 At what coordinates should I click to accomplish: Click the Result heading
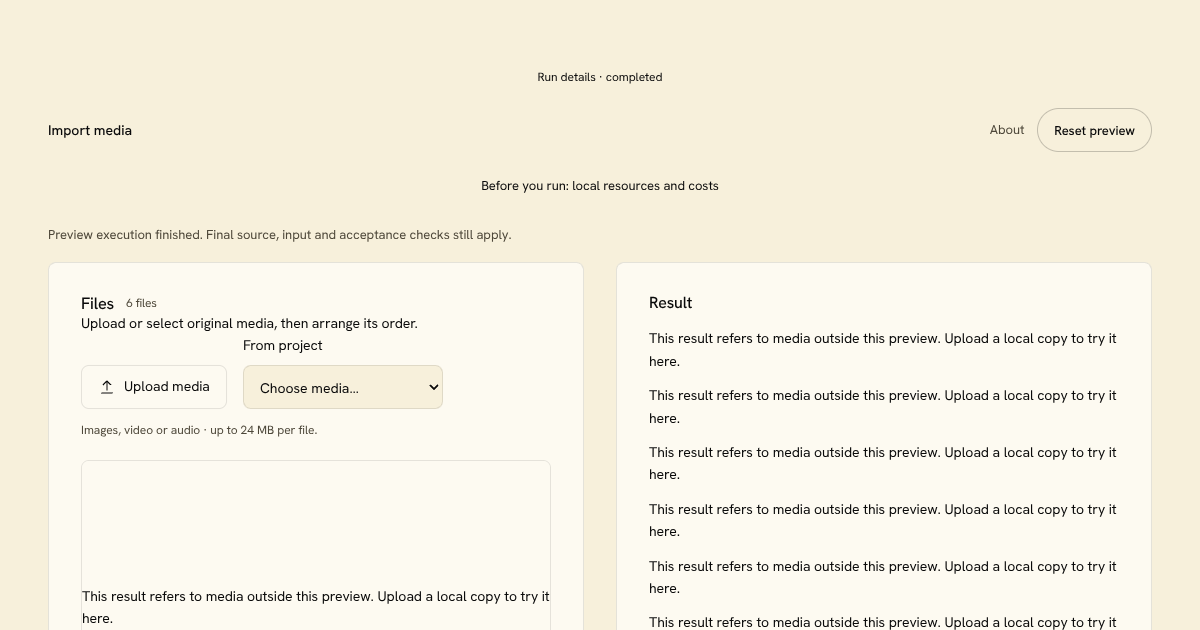(x=671, y=303)
